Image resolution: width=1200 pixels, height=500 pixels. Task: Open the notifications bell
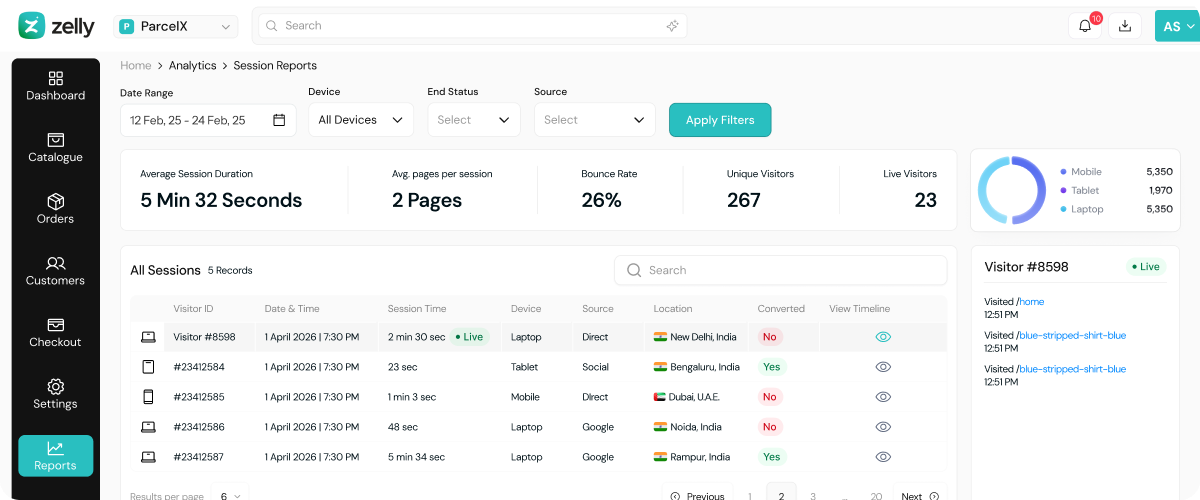(1085, 26)
